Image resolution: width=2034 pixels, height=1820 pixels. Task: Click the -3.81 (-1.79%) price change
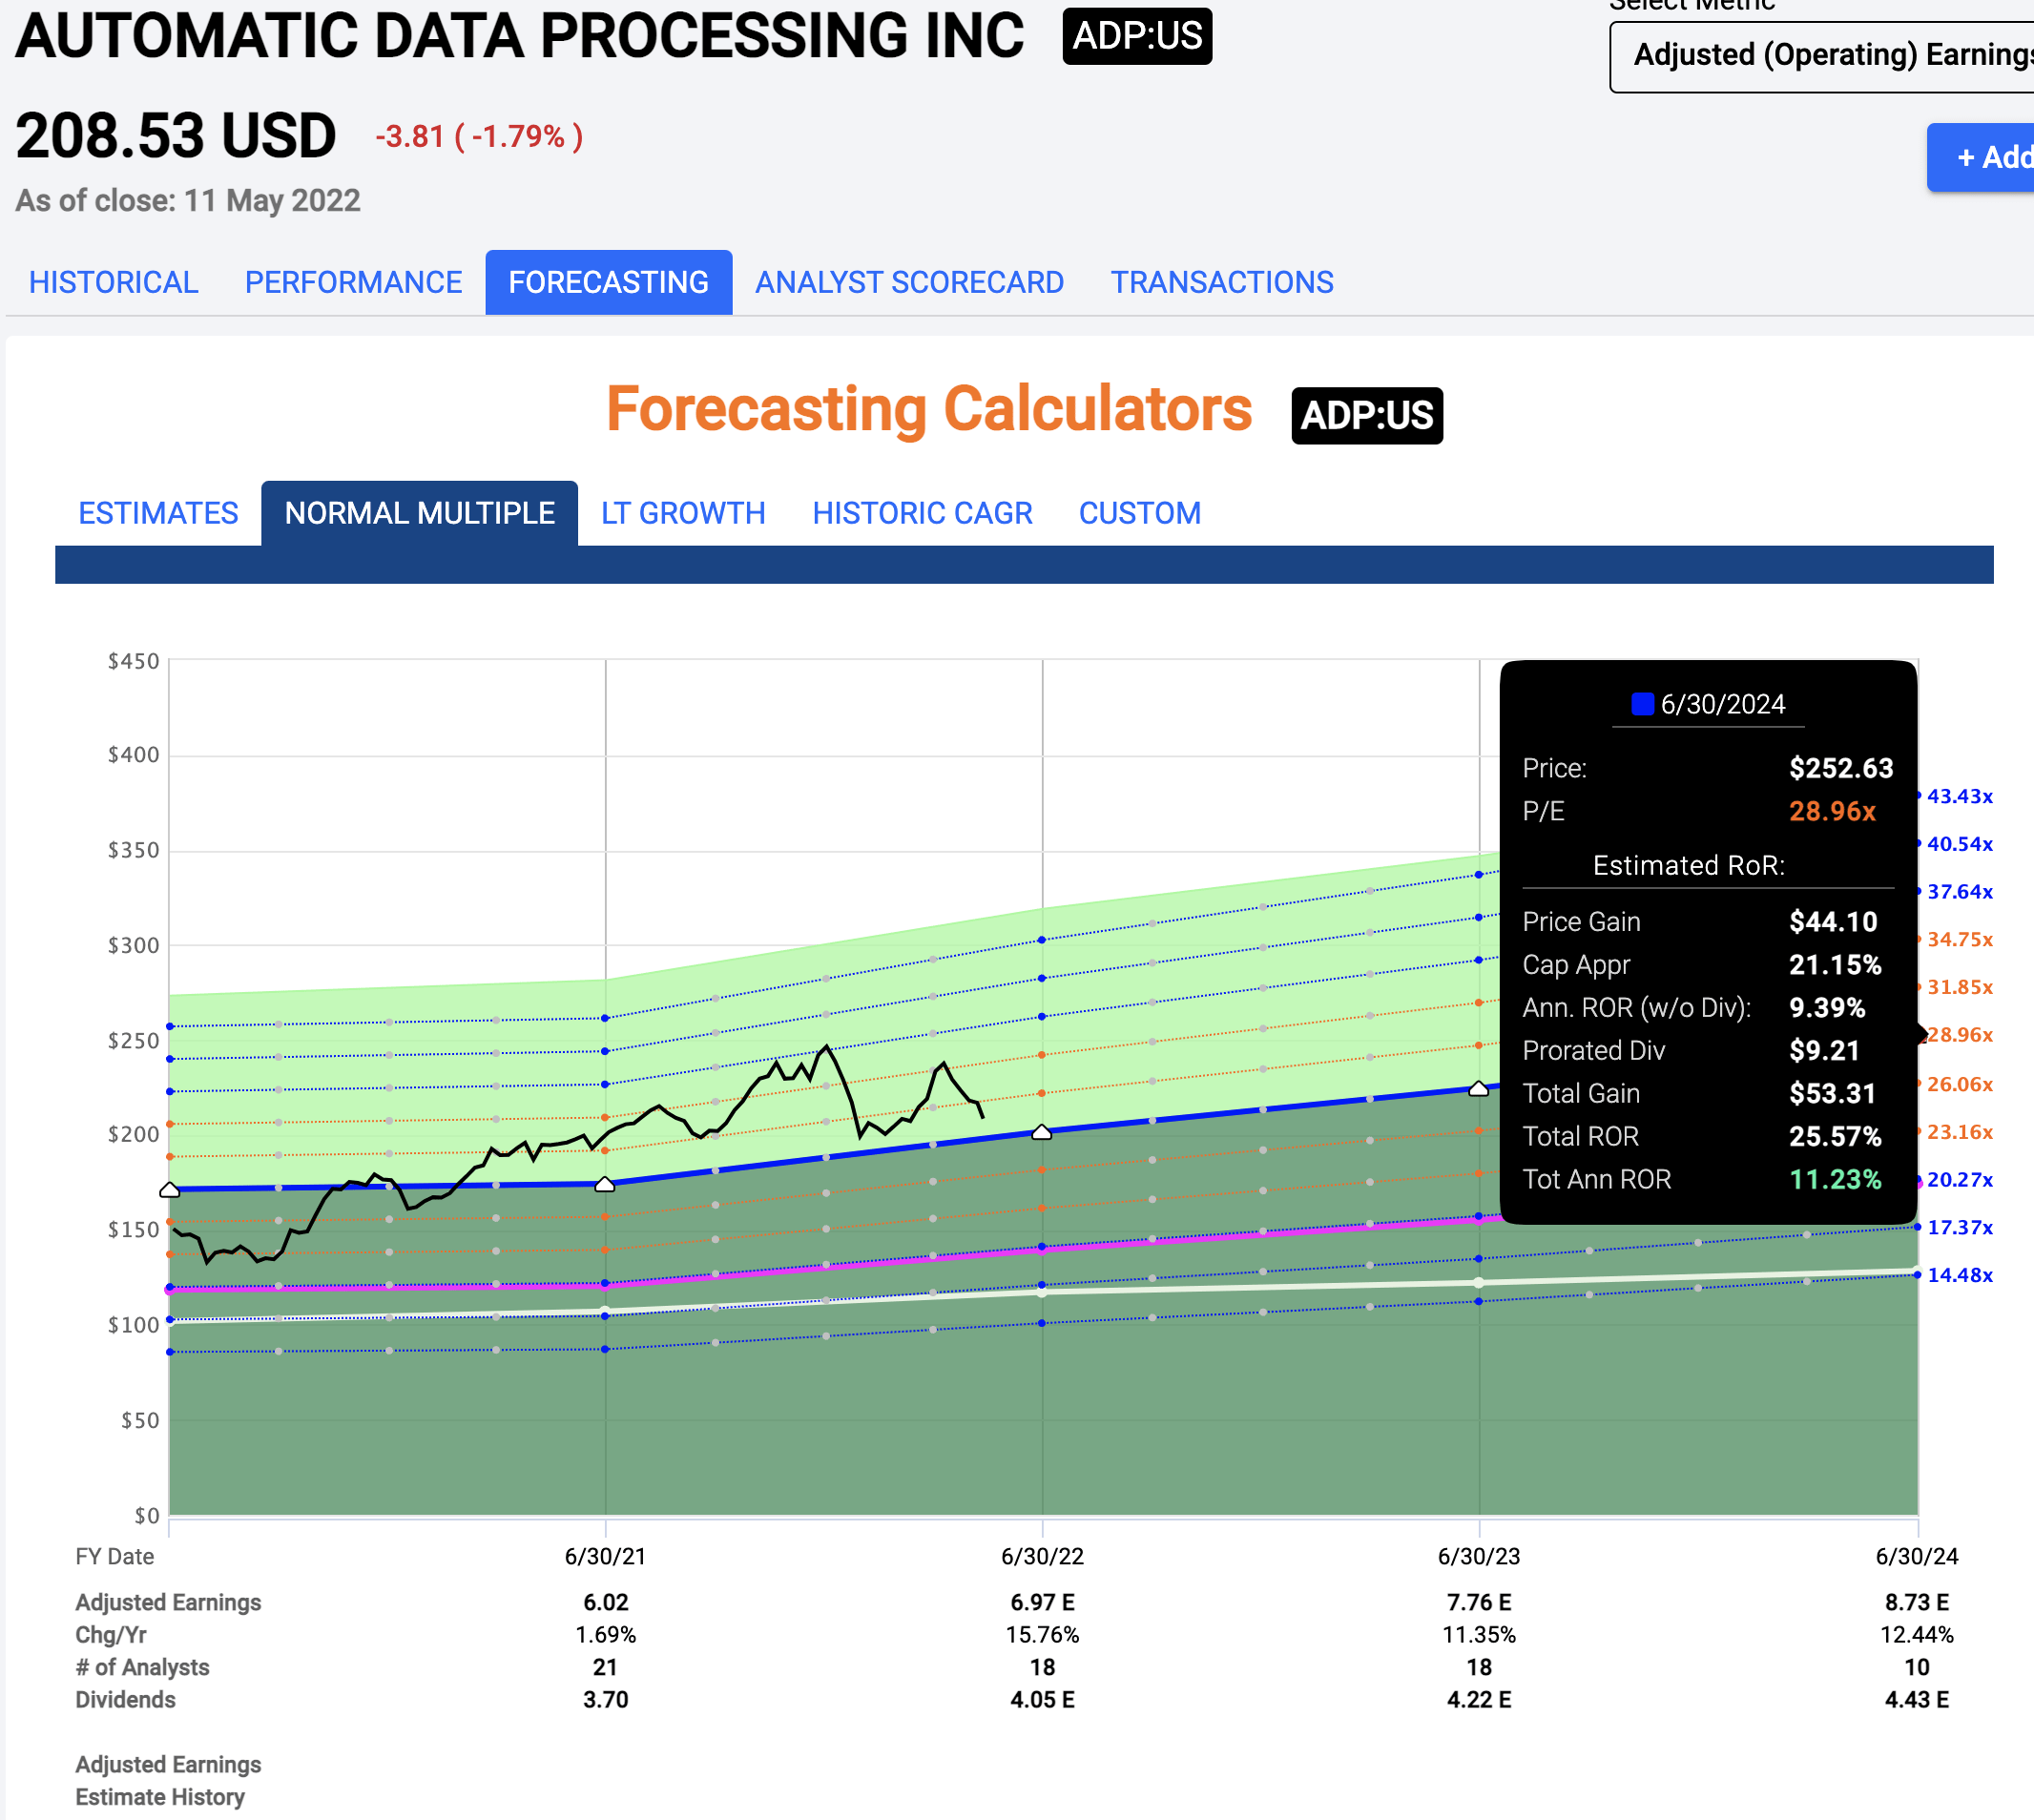click(479, 136)
